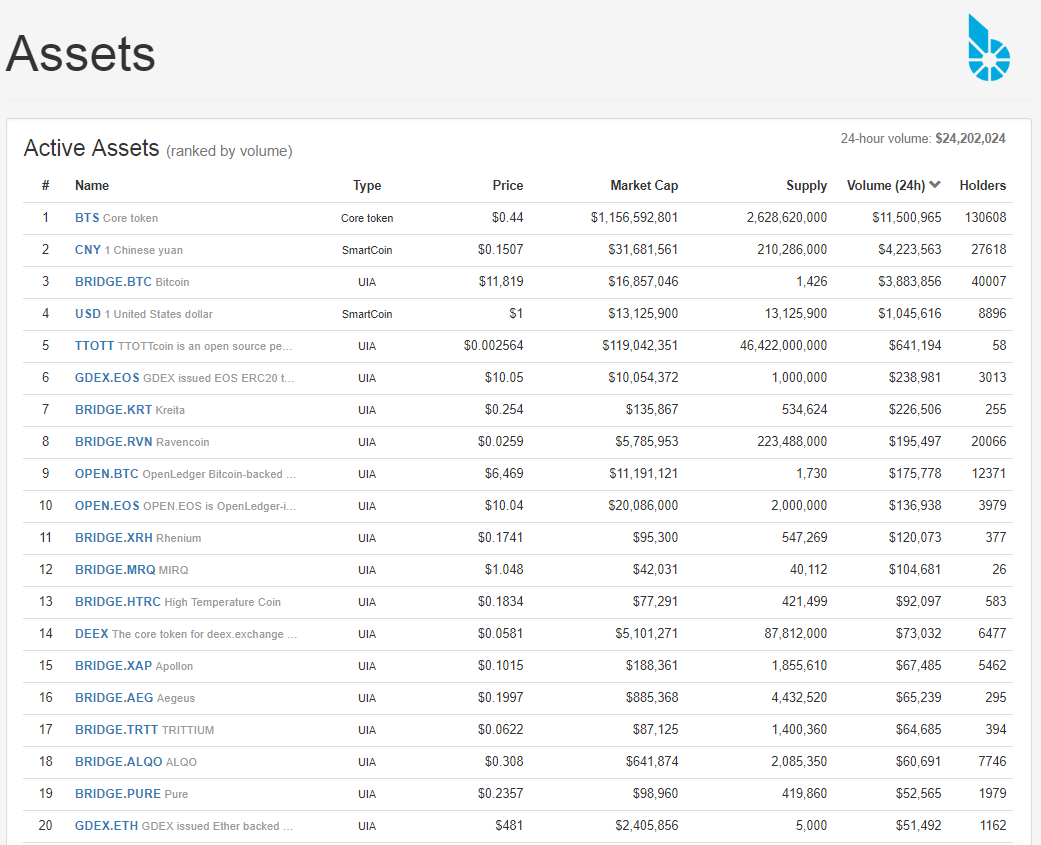Open the CNY asset link
This screenshot has width=1041, height=845.
pyautogui.click(x=88, y=250)
